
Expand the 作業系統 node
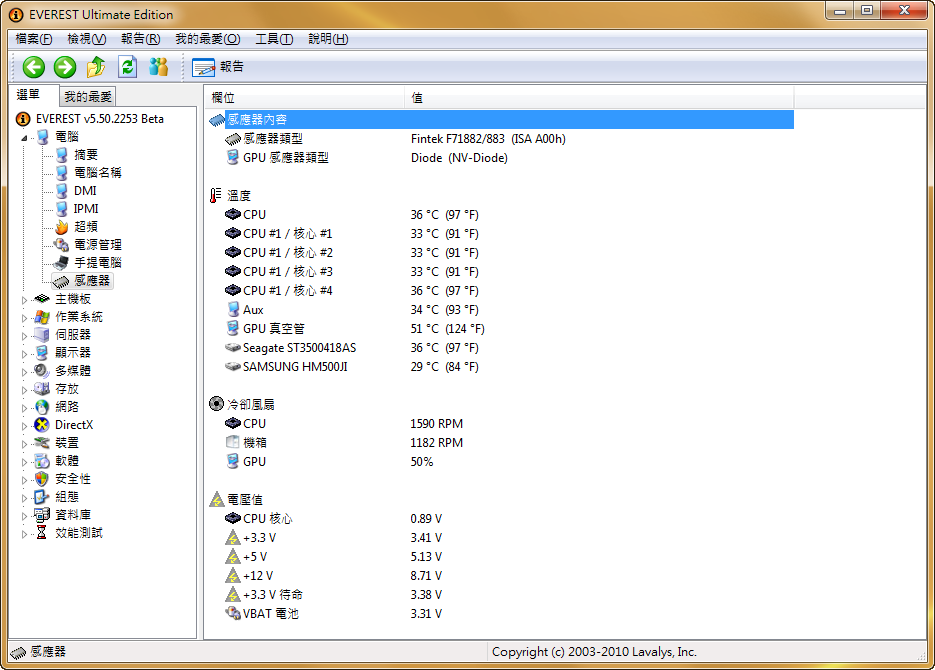coord(24,318)
